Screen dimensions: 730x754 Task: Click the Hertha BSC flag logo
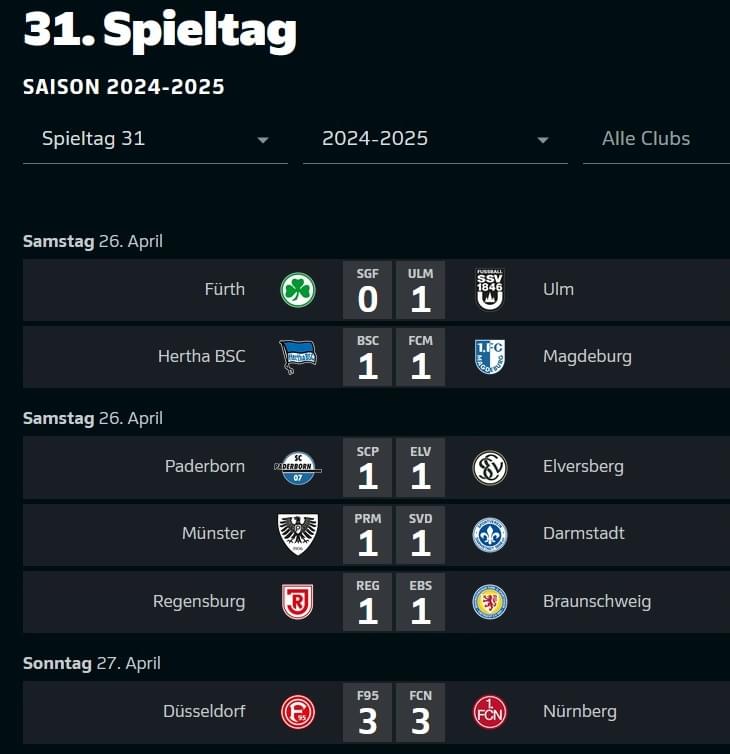298,357
